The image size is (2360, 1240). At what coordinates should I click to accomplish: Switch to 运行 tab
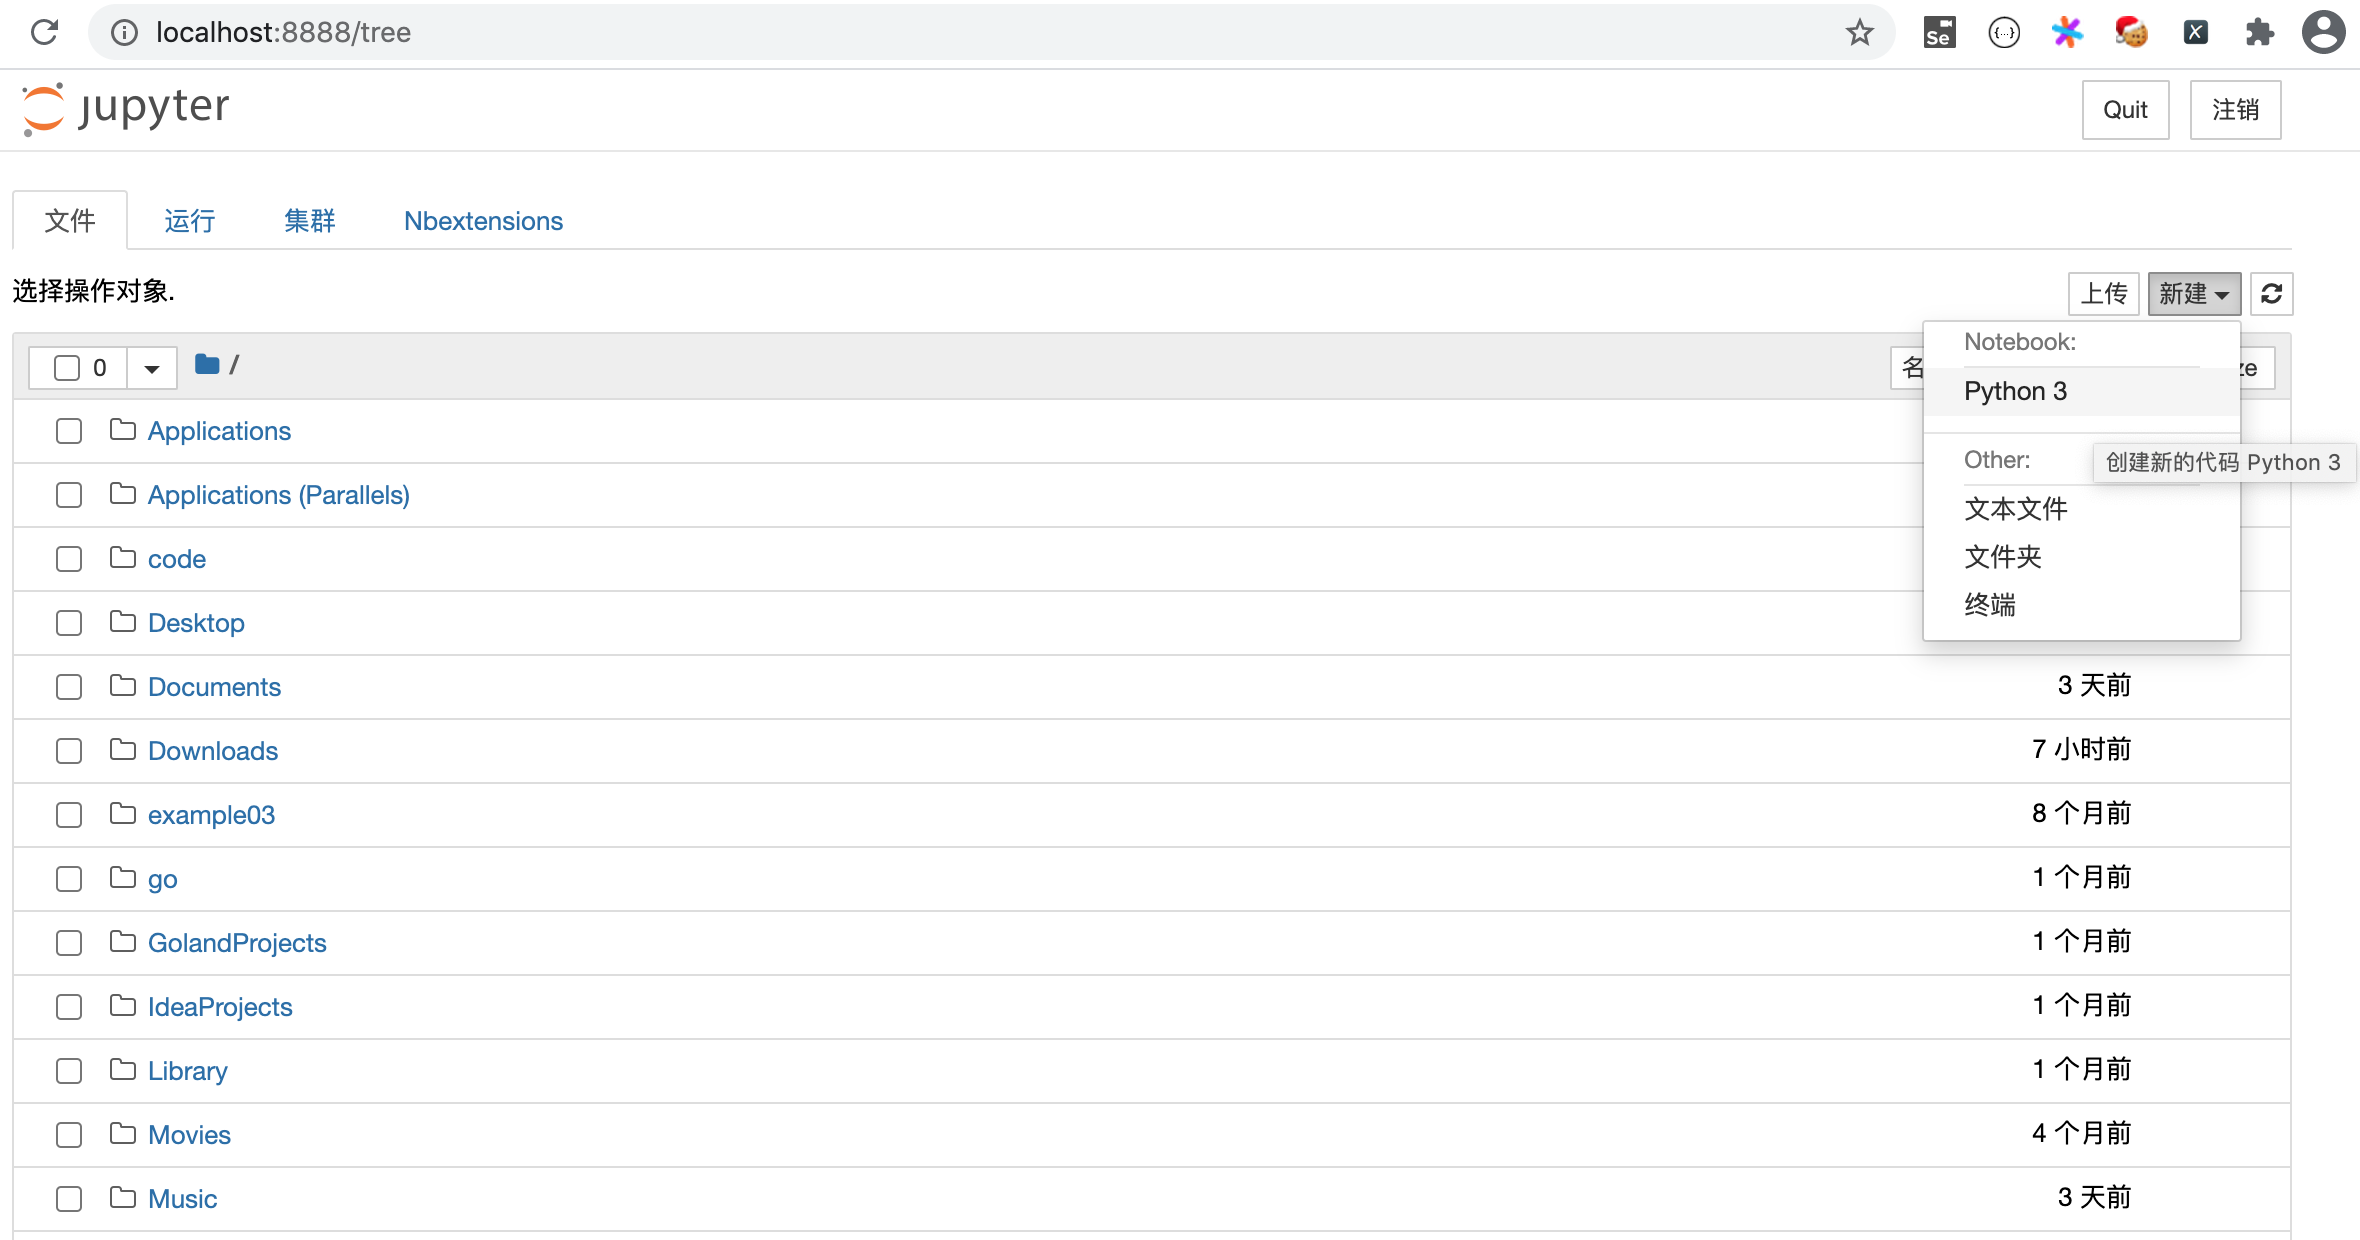click(187, 220)
